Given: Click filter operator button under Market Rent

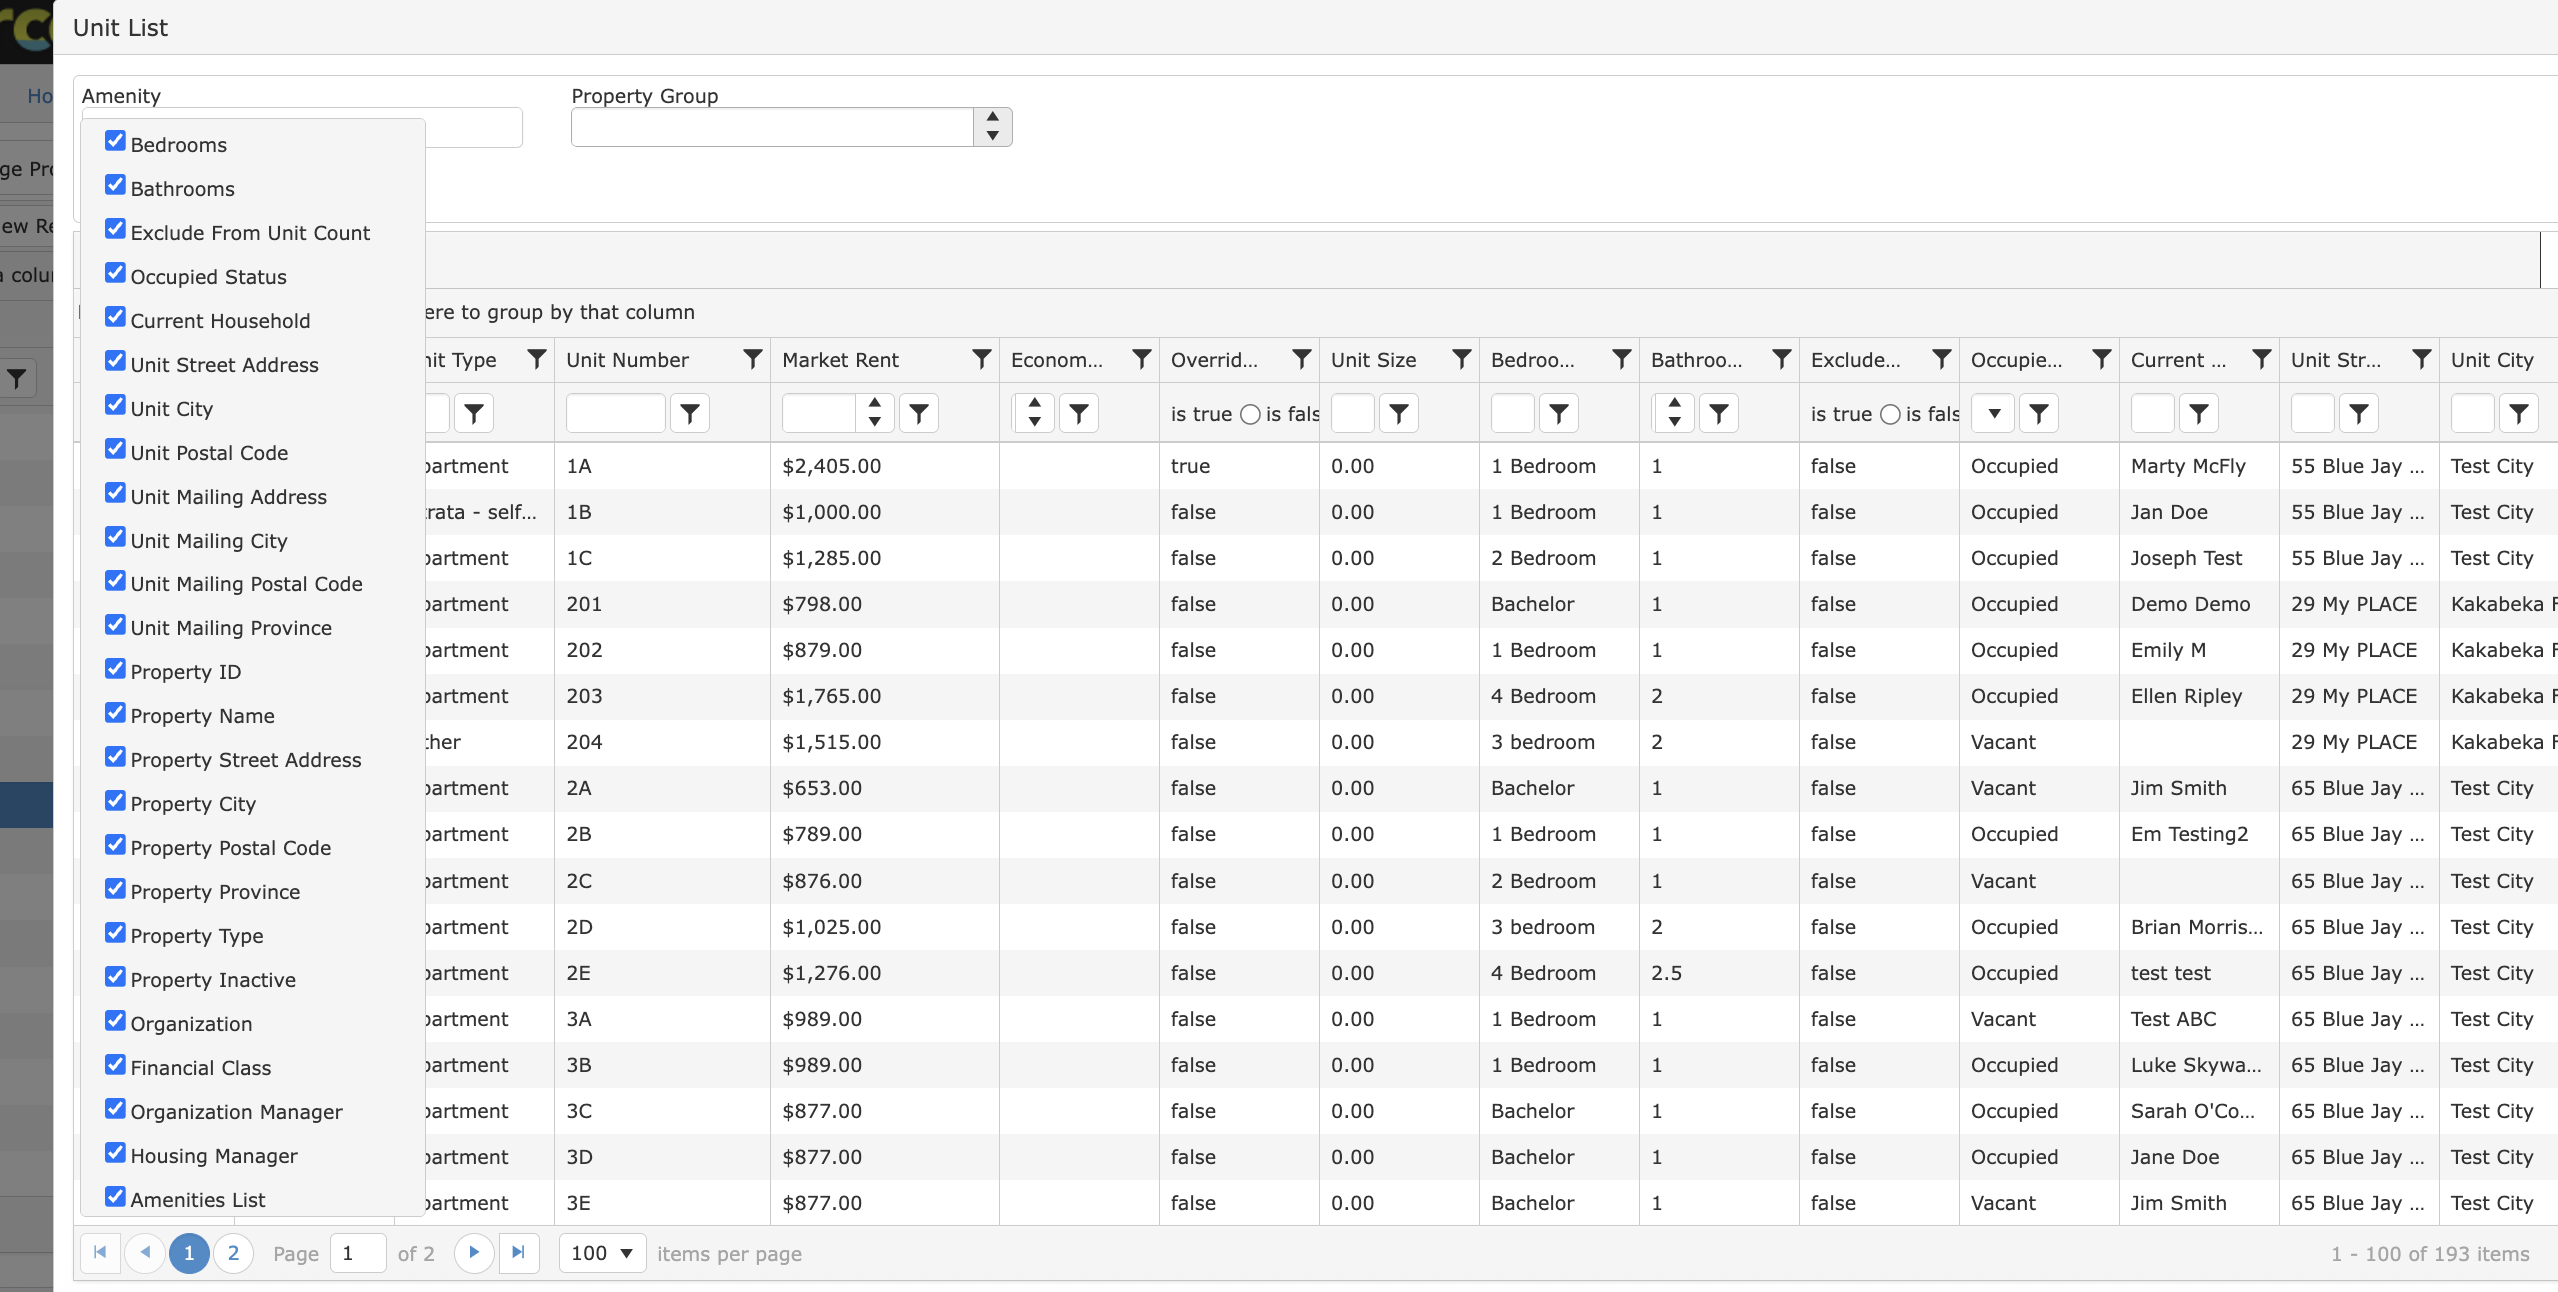Looking at the screenshot, I should (x=919, y=413).
